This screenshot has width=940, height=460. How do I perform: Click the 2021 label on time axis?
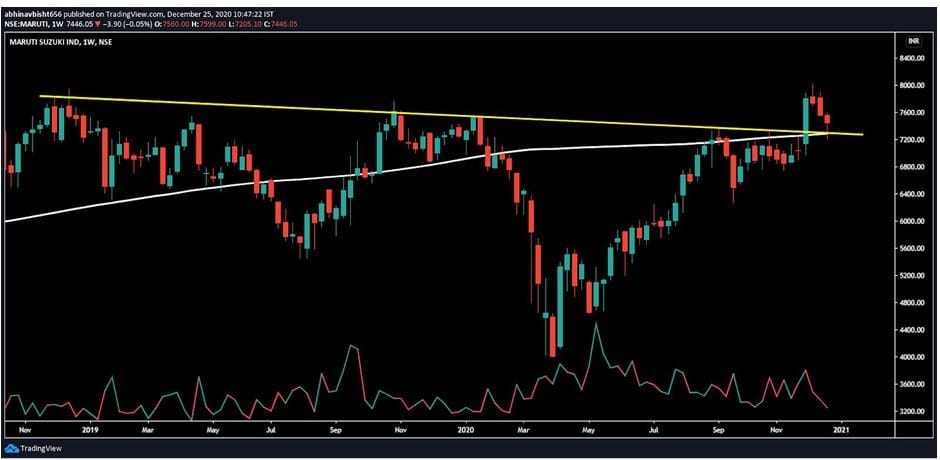842,429
